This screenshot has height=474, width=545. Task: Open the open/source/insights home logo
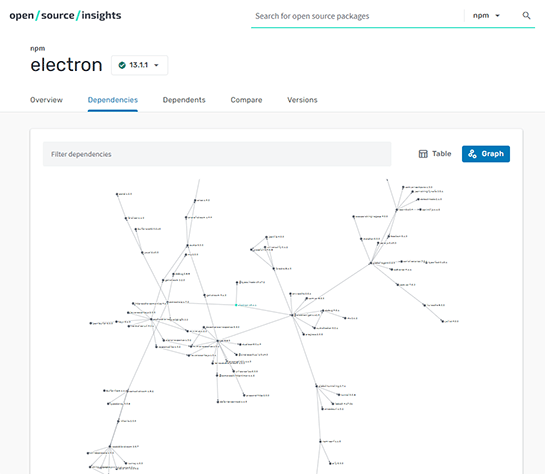pos(65,15)
